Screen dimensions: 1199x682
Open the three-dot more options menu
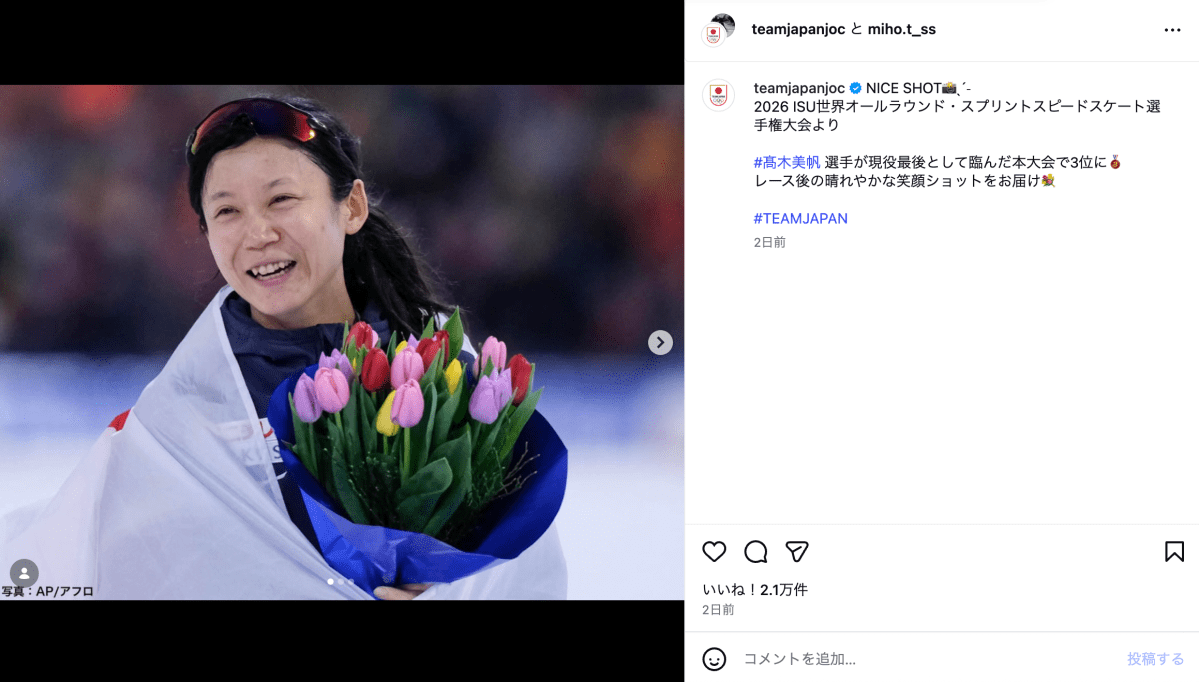click(x=1172, y=30)
